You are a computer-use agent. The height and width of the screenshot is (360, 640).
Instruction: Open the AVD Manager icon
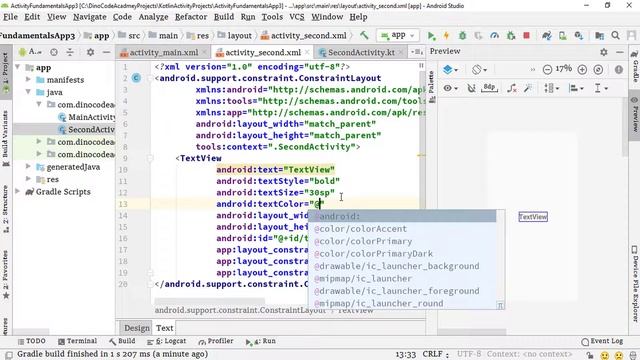click(x=562, y=36)
